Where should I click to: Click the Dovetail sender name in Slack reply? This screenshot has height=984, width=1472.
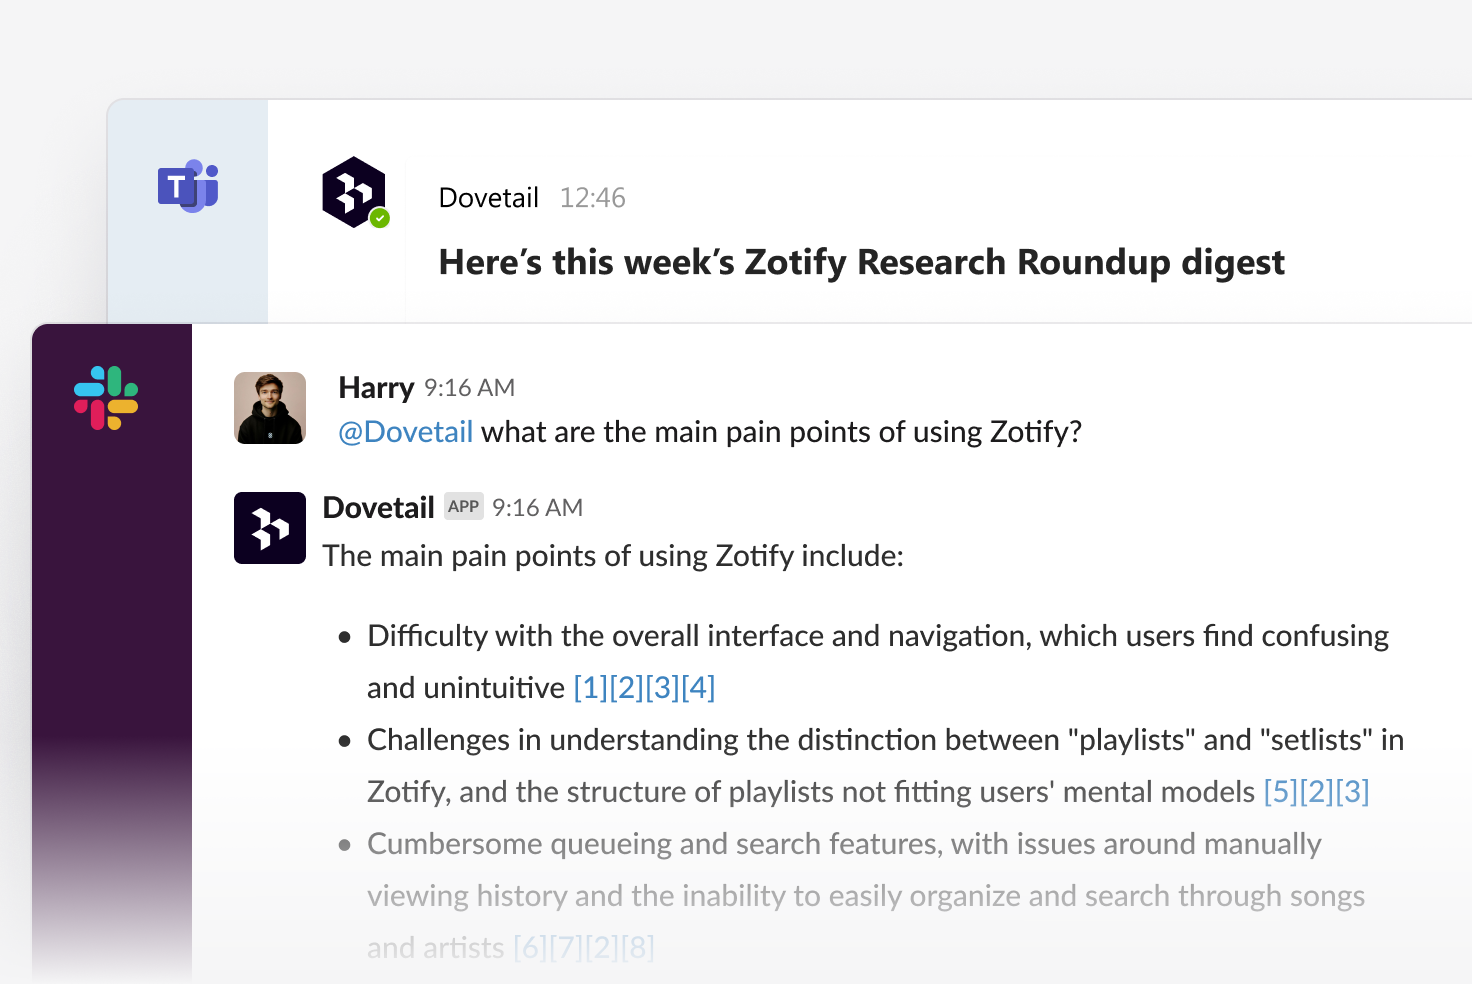[378, 508]
